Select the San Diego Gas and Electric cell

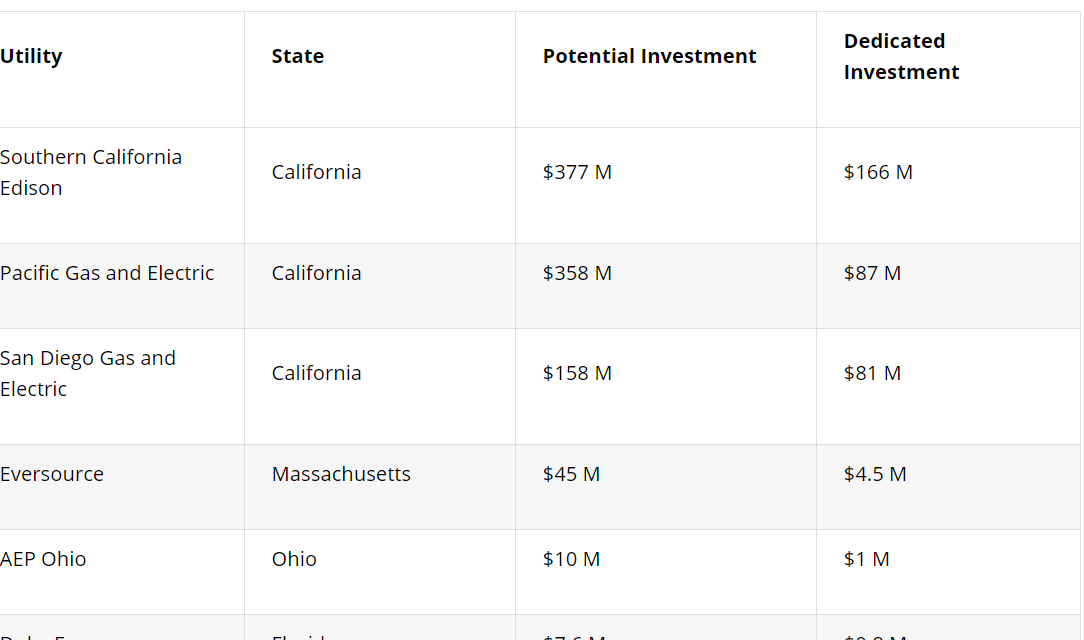[x=88, y=374]
